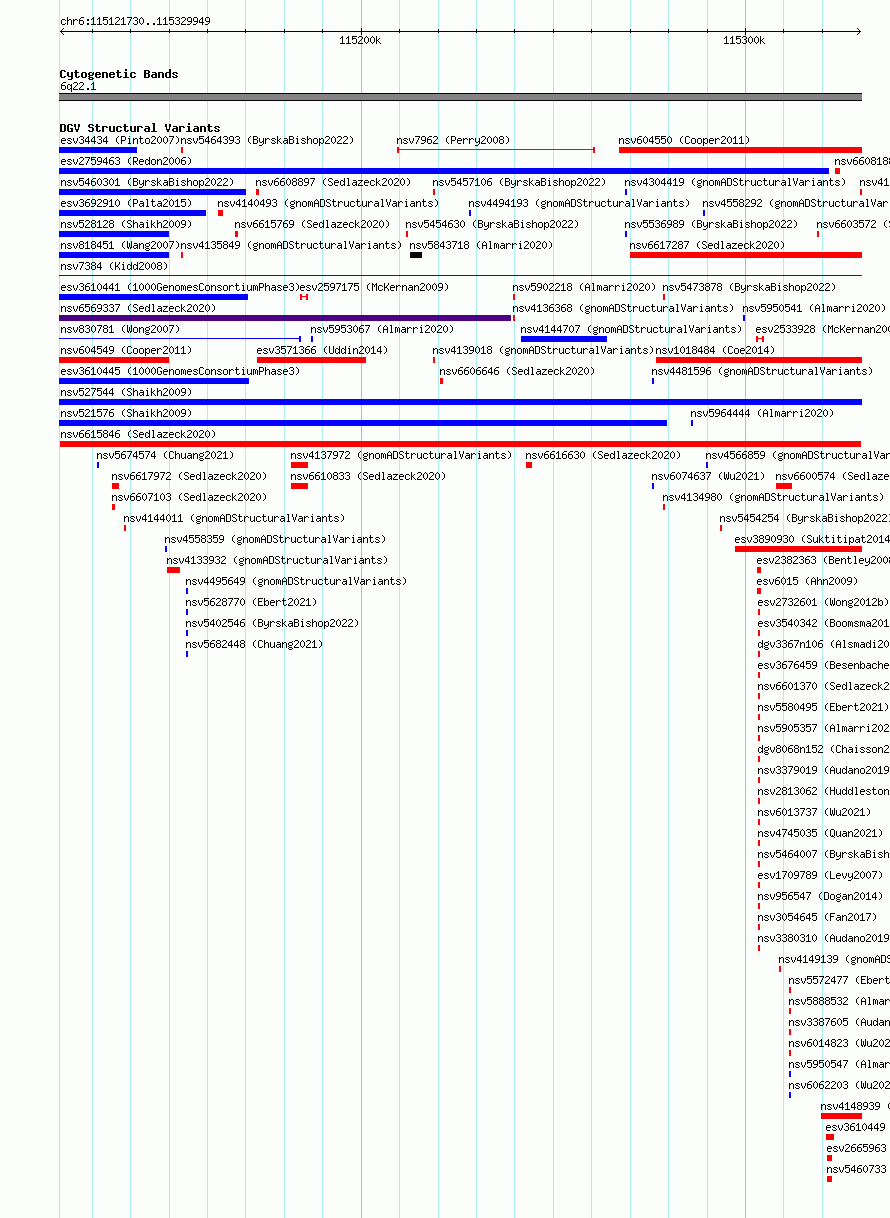Select the nsv7962 (Perry2008) variant label
The width and height of the screenshot is (890, 1218).
(x=453, y=141)
